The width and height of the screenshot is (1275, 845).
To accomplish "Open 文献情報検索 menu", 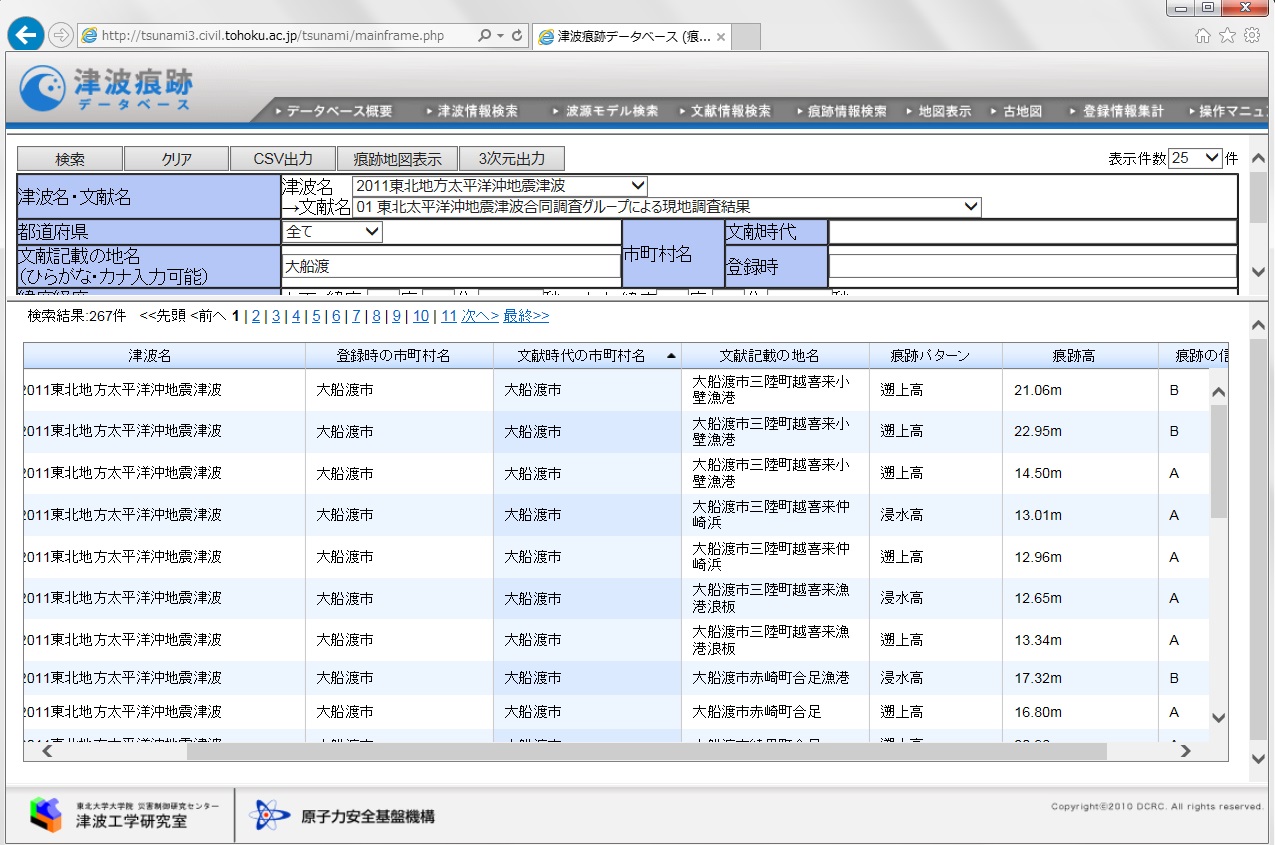I will (x=725, y=111).
